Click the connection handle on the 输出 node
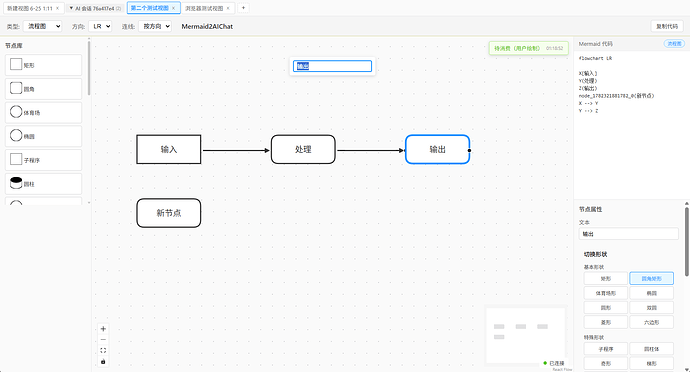 [x=470, y=150]
